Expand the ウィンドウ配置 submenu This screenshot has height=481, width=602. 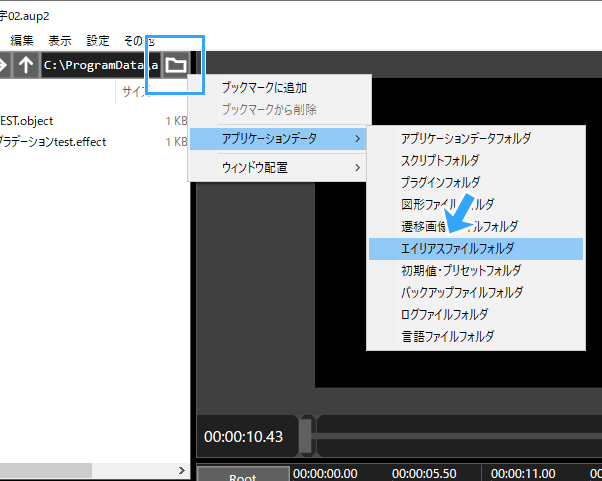278,167
